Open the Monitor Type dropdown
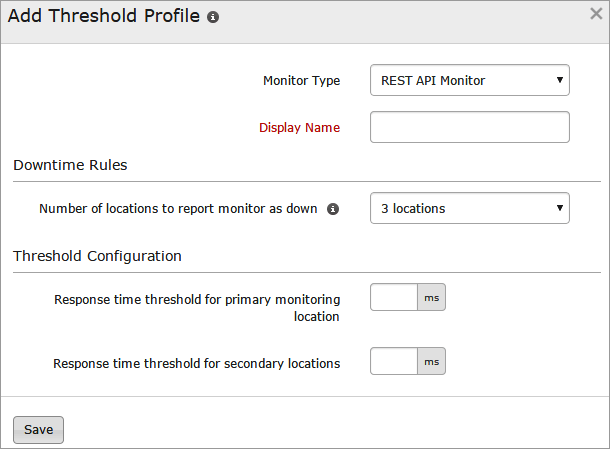 pos(469,80)
